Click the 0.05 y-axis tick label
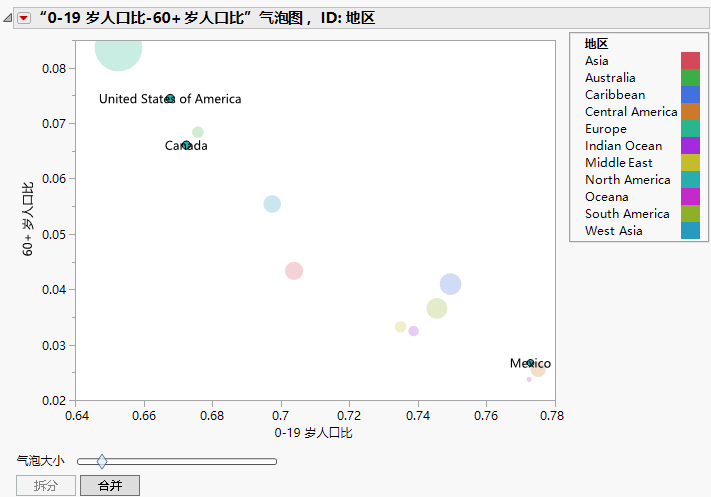 point(54,234)
